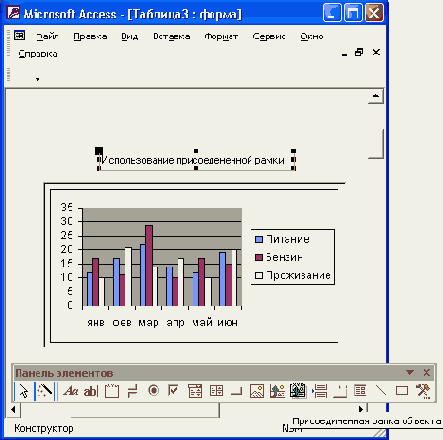Viewport: 443px width, 440px height.
Task: Open More Controls hammer-and-wrench icon
Action: 423,391
